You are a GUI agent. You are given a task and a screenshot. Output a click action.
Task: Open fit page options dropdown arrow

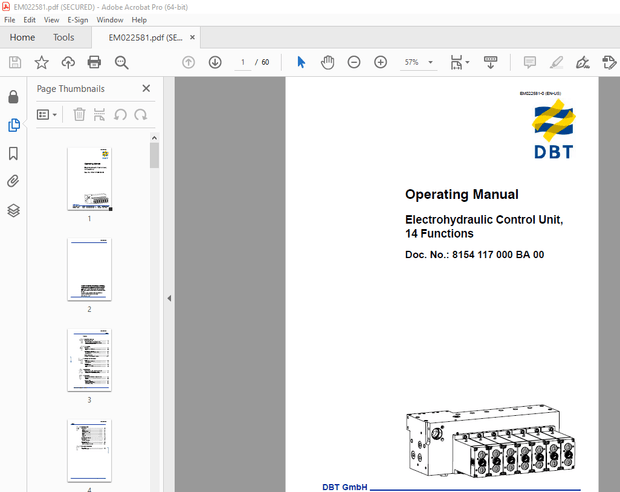tap(467, 62)
